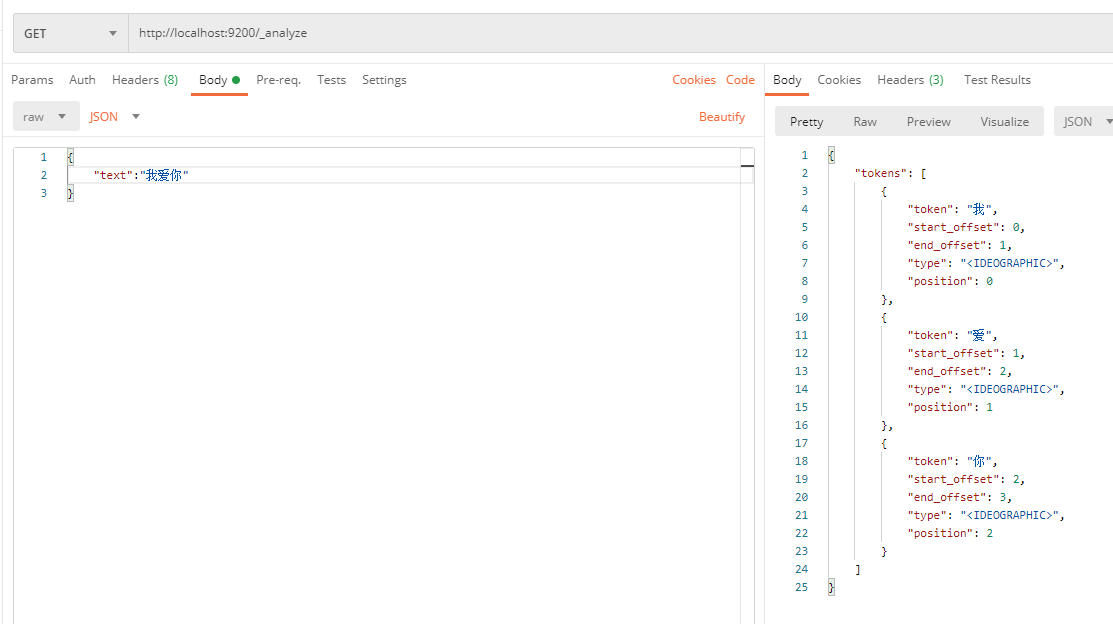Expand the raw body type dropdown
Screen dimensions: 1113x624
click(46, 116)
